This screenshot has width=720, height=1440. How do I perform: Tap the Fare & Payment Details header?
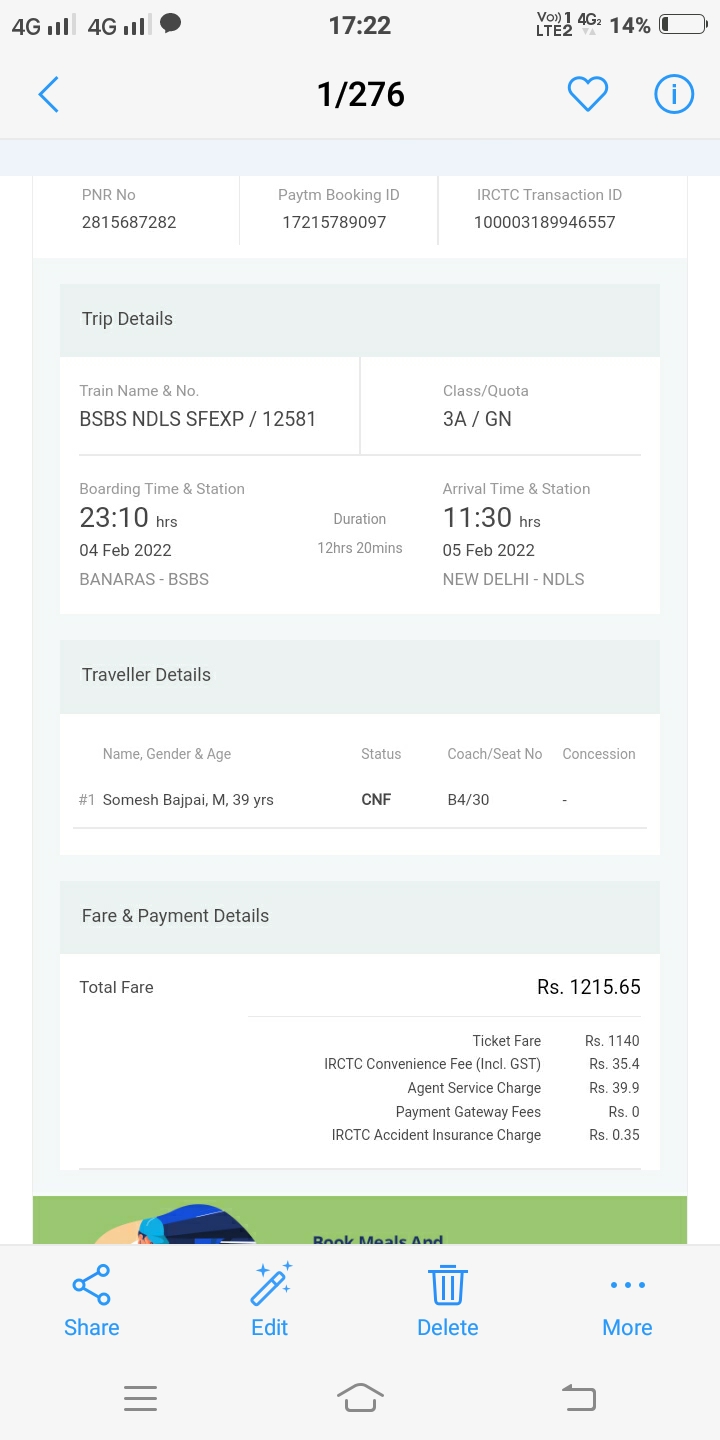point(360,916)
